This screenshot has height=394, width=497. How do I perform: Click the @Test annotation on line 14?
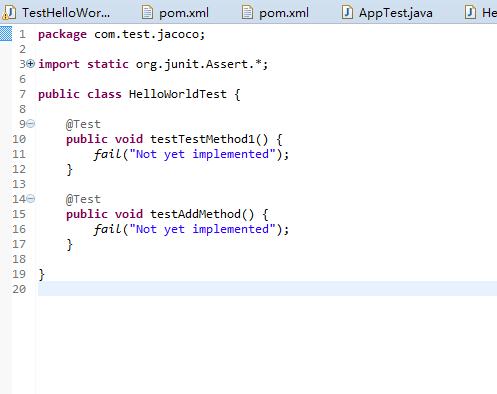(x=83, y=199)
